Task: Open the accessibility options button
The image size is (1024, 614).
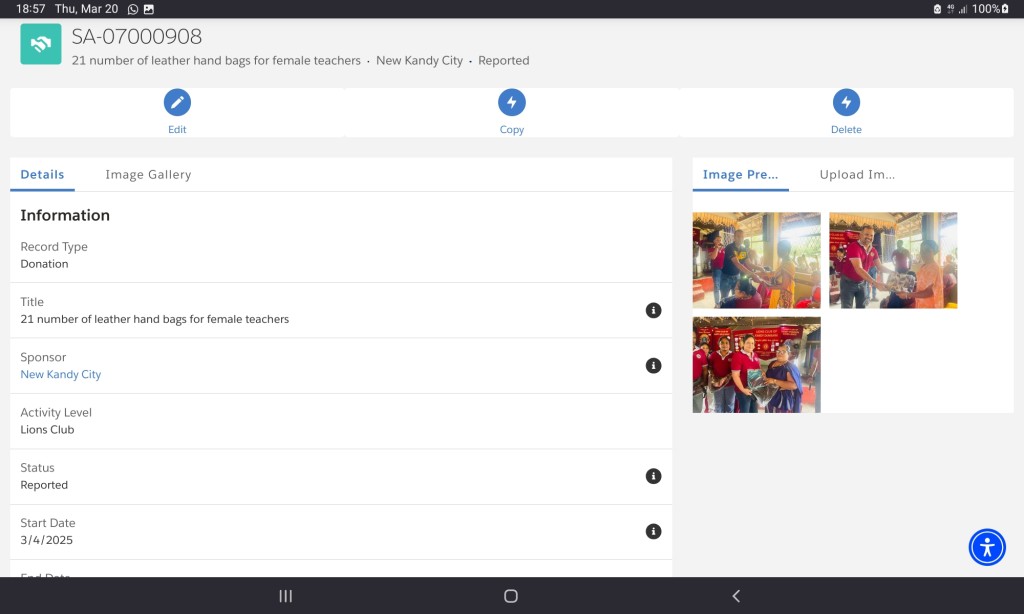Action: click(x=987, y=547)
